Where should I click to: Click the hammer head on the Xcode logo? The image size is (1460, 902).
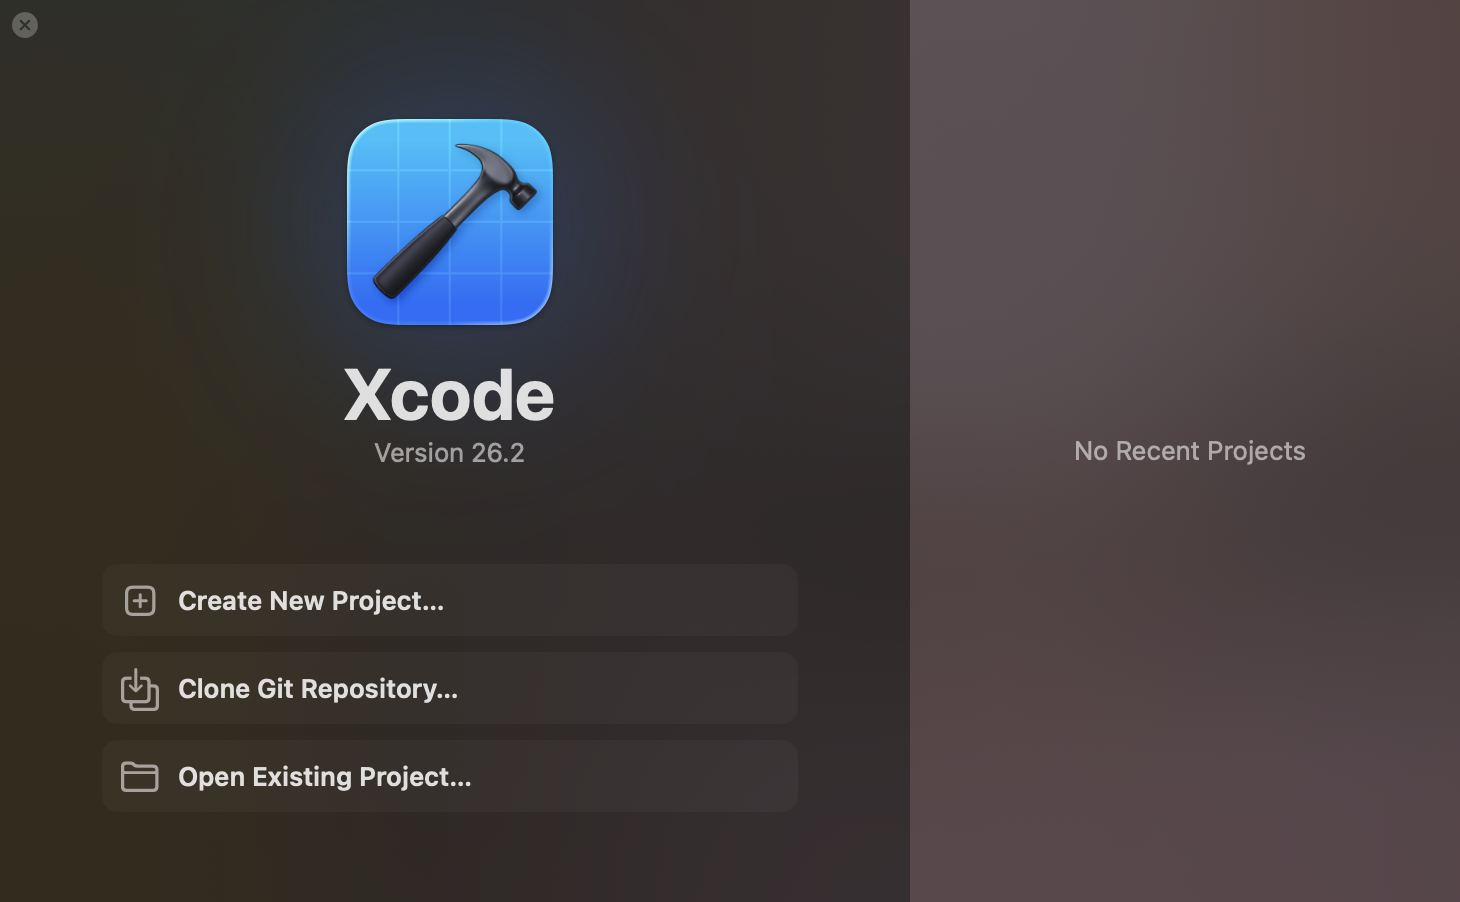500,173
